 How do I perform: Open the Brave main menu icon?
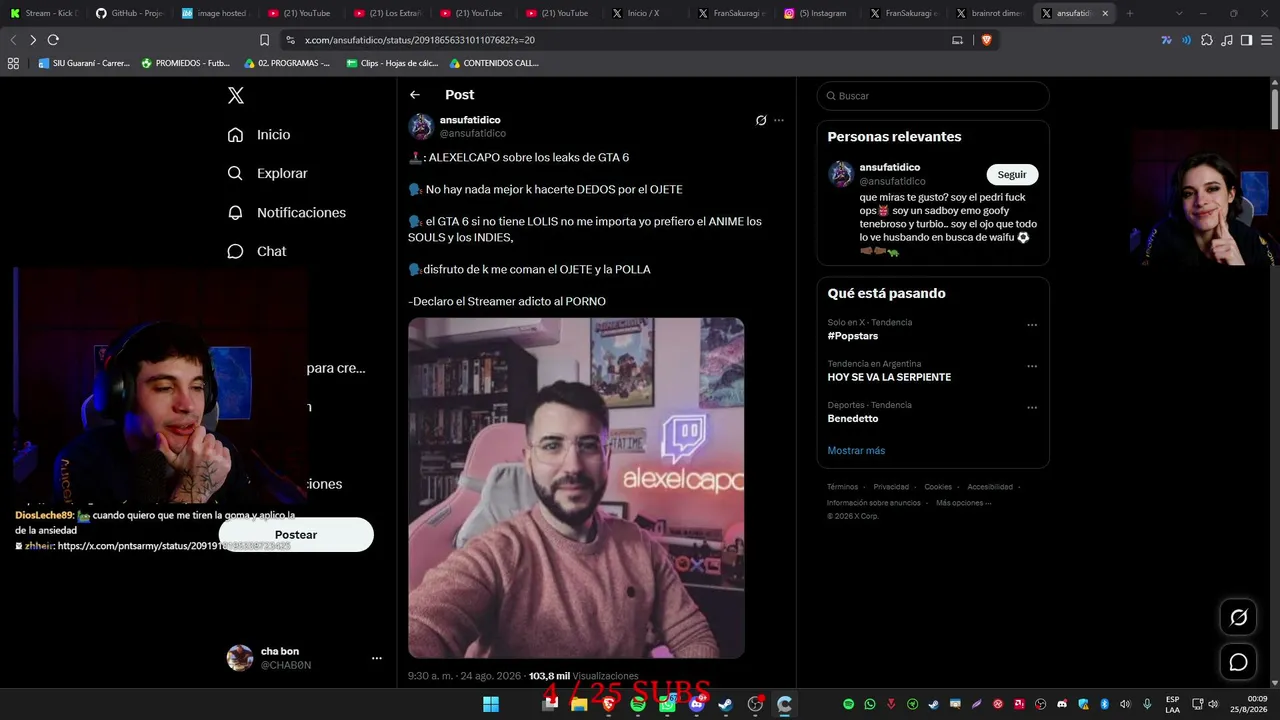tap(1266, 40)
